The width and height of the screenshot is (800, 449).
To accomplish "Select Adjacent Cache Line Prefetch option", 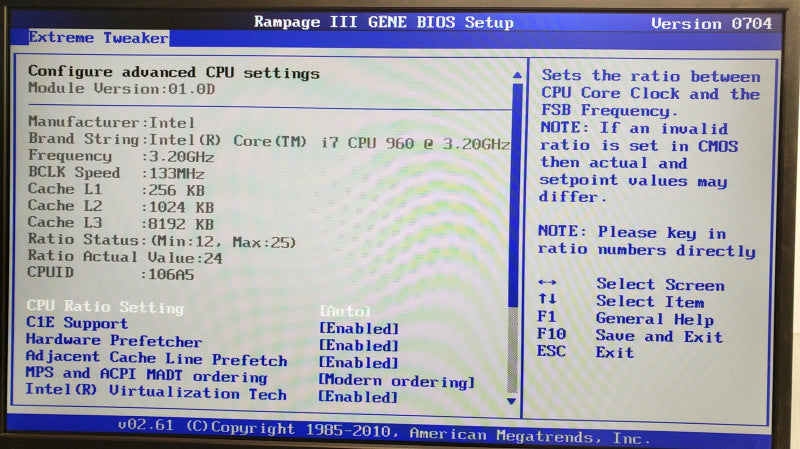I will click(157, 358).
